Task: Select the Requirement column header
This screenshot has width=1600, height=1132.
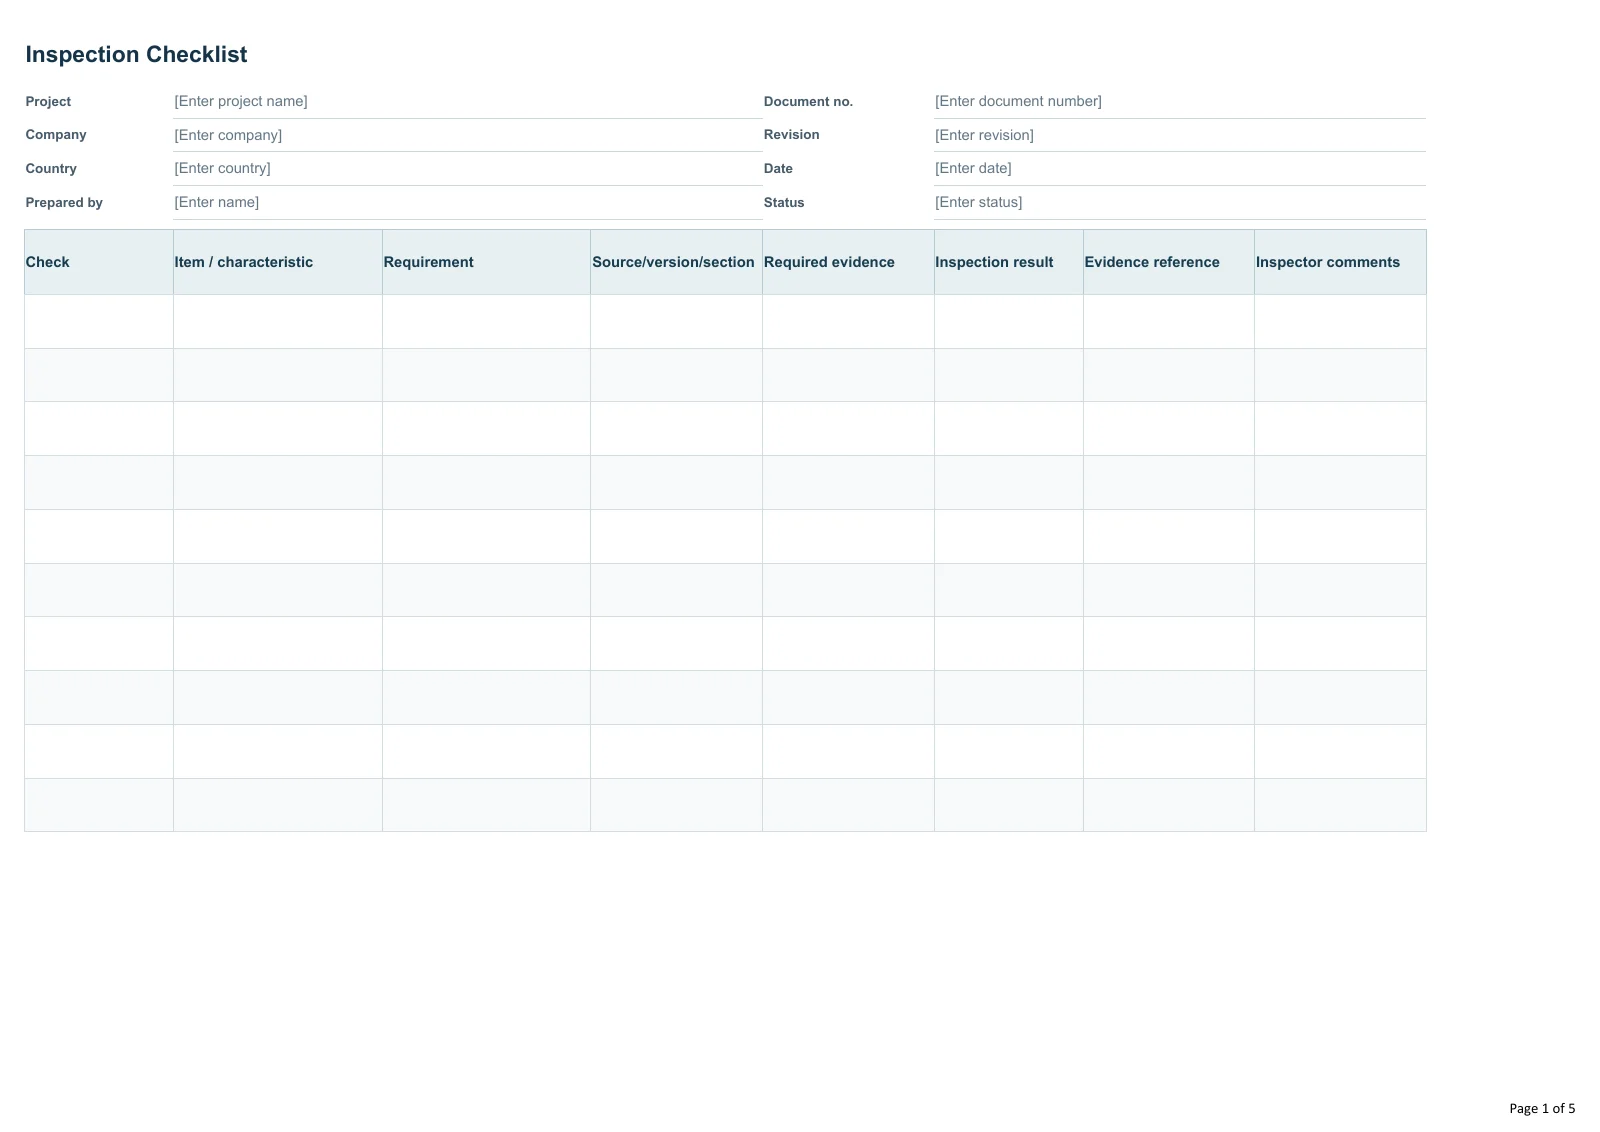Action: pyautogui.click(x=487, y=262)
